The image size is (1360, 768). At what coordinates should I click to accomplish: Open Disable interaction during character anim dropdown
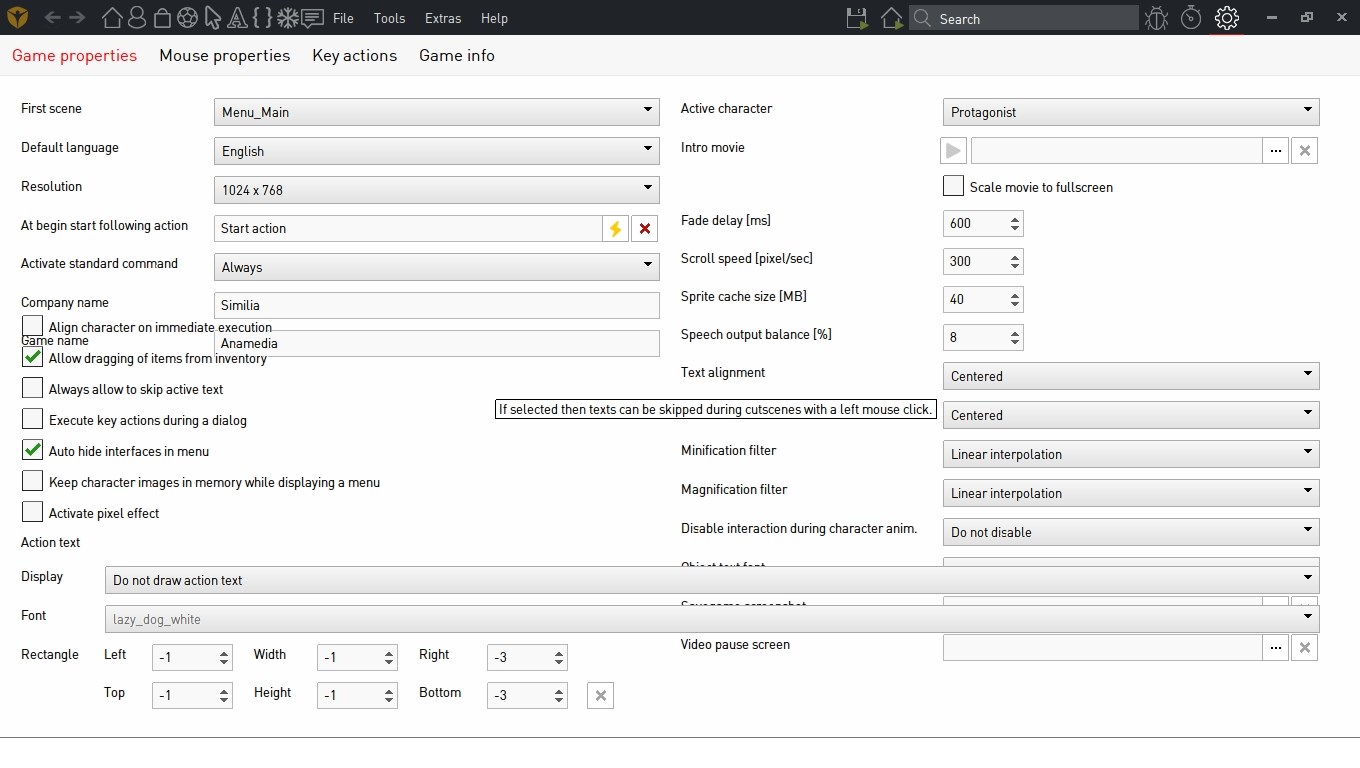pyautogui.click(x=1131, y=532)
